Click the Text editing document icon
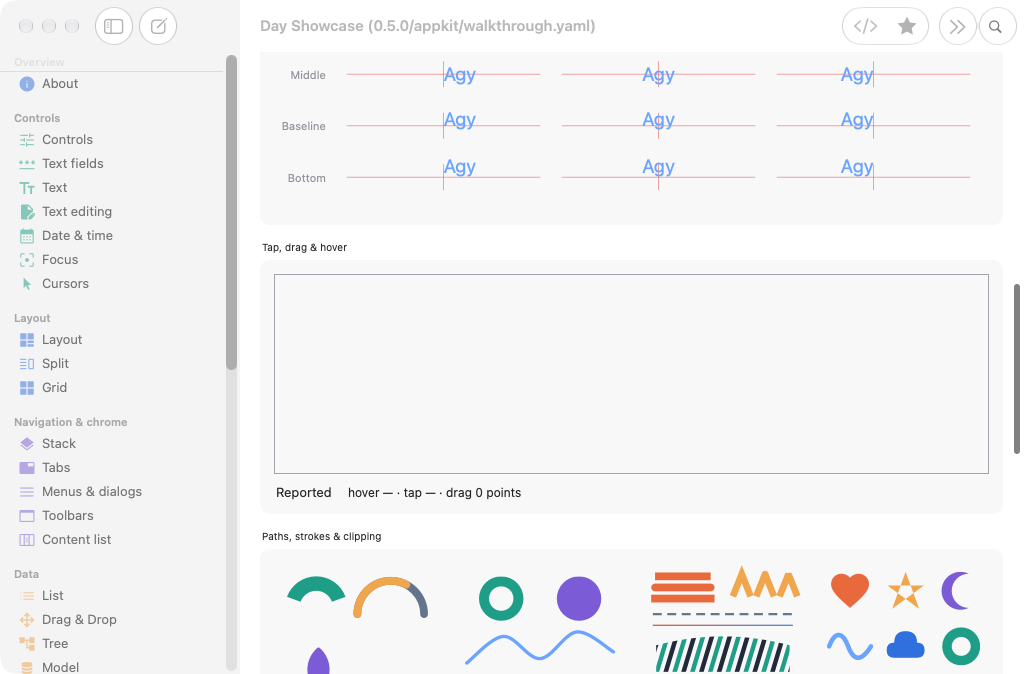Viewport: 1024px width, 674px height. coord(27,212)
